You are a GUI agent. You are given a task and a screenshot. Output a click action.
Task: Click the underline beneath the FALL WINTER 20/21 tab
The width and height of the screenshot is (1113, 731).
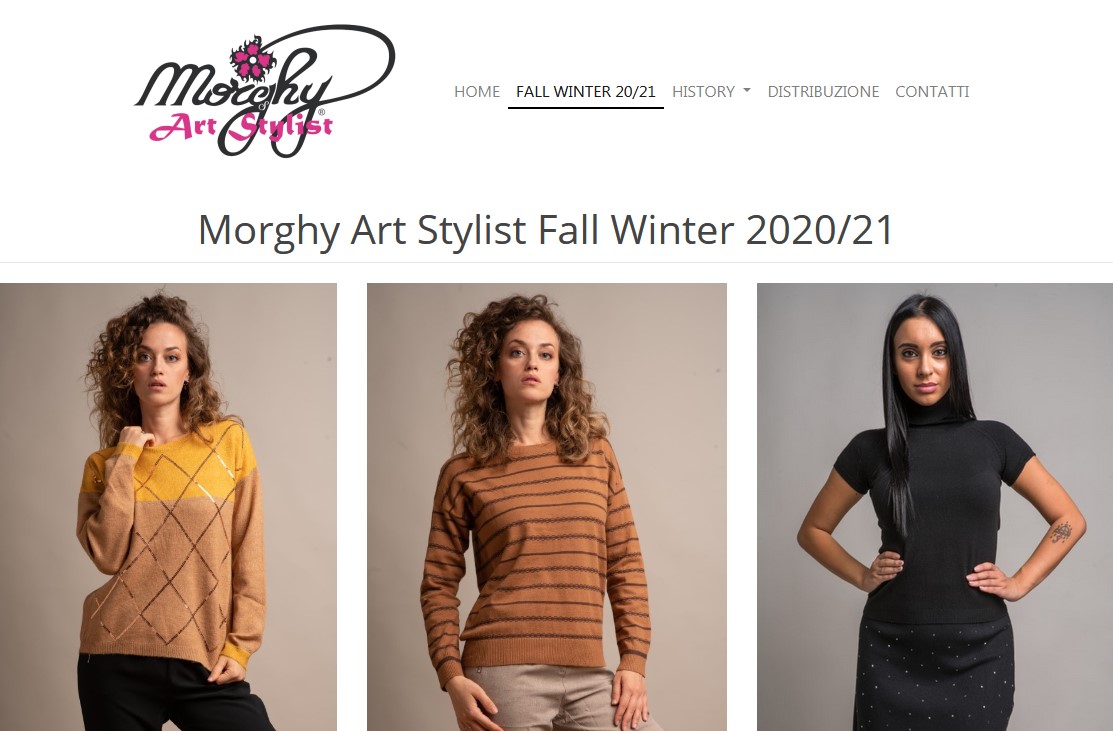pyautogui.click(x=586, y=108)
